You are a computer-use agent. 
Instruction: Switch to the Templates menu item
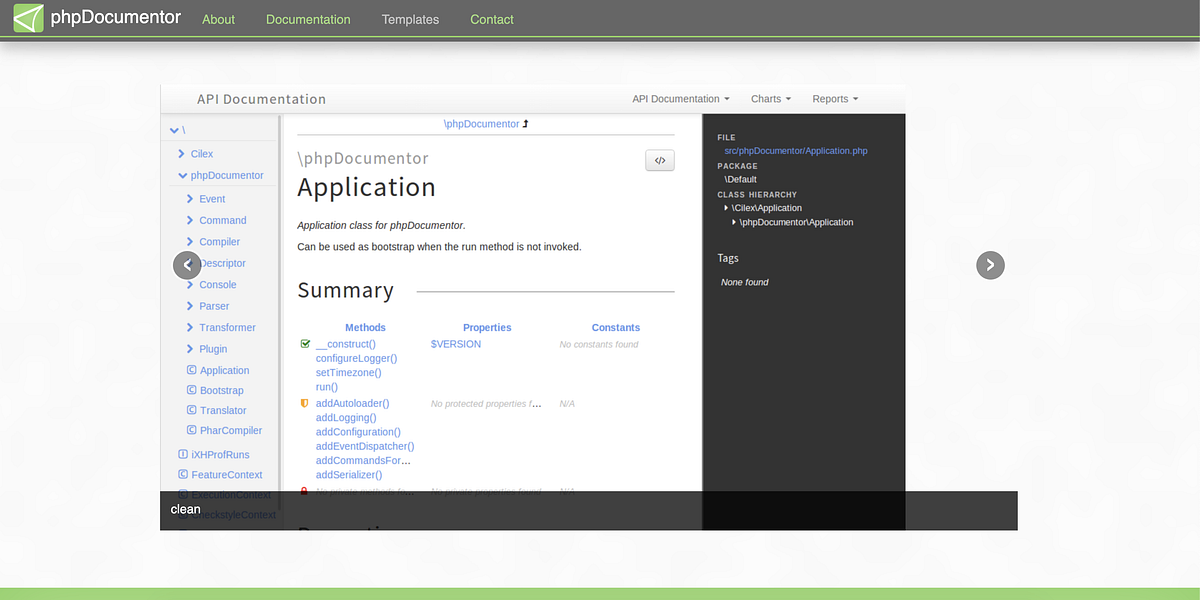410,19
